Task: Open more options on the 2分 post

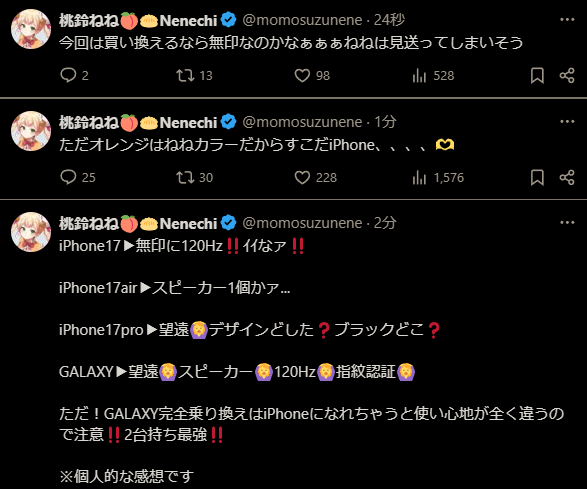Action: (x=567, y=222)
